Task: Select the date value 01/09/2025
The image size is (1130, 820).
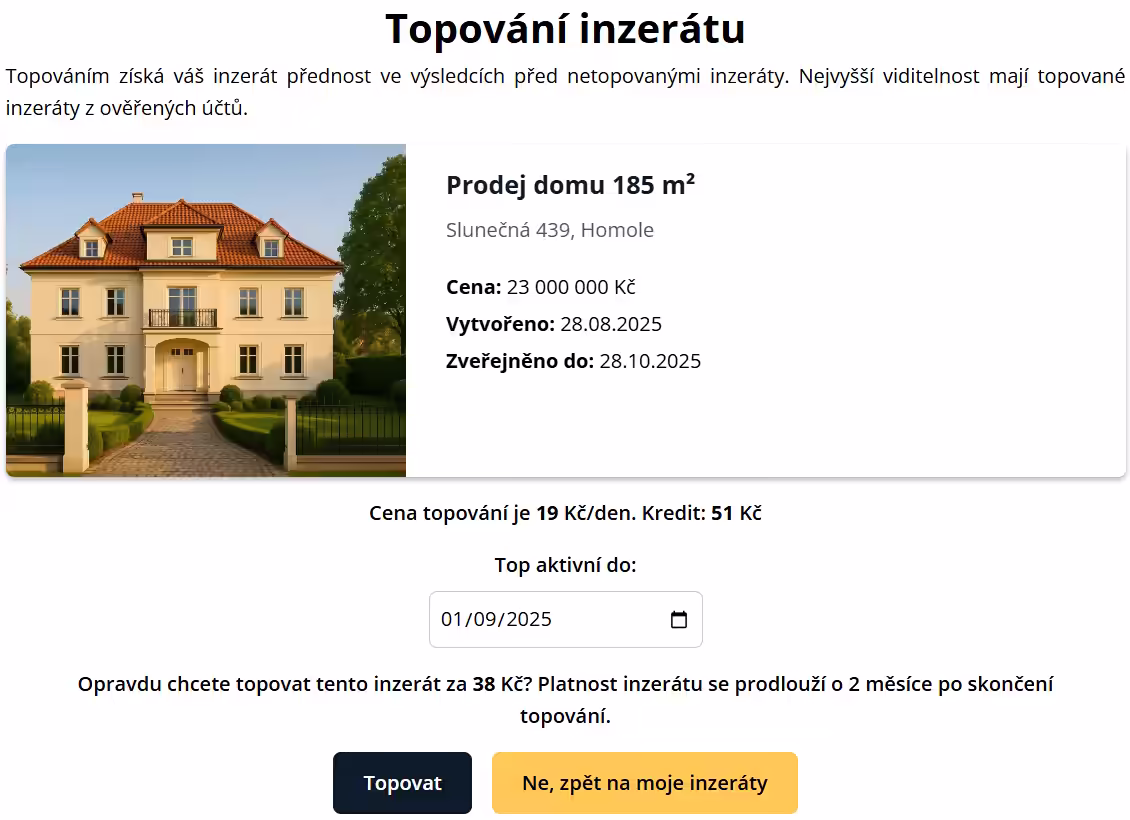Action: (497, 619)
